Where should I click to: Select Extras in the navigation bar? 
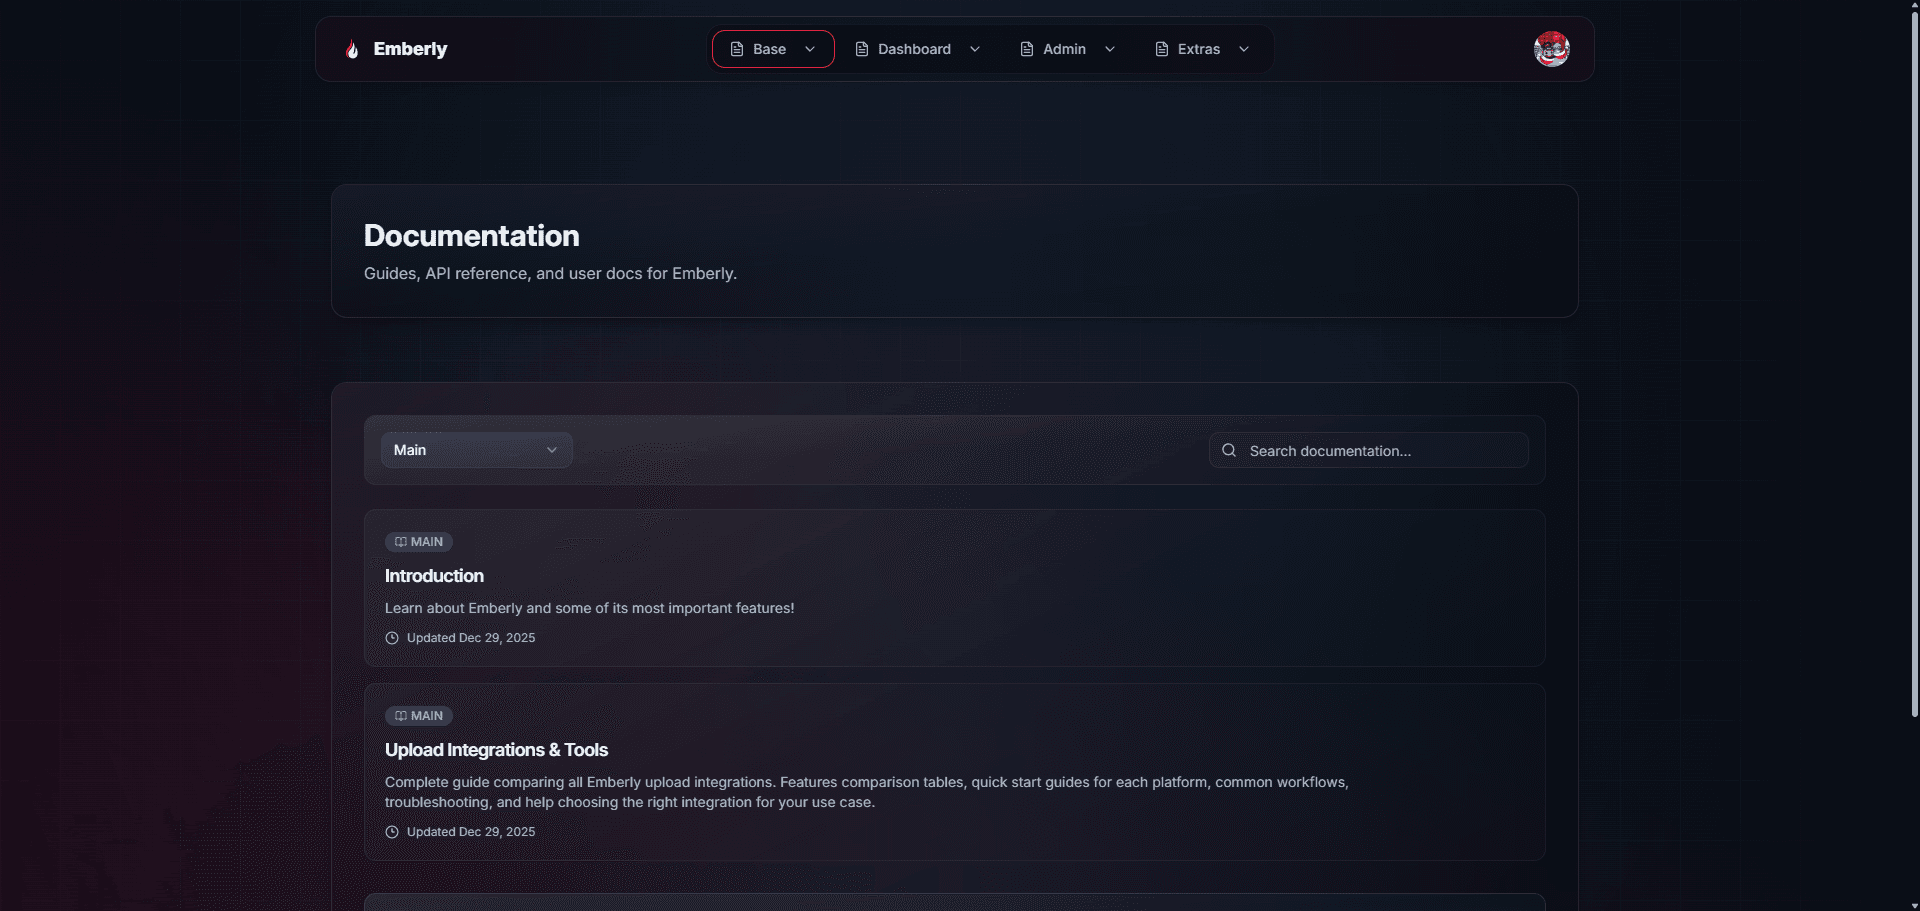click(1197, 48)
